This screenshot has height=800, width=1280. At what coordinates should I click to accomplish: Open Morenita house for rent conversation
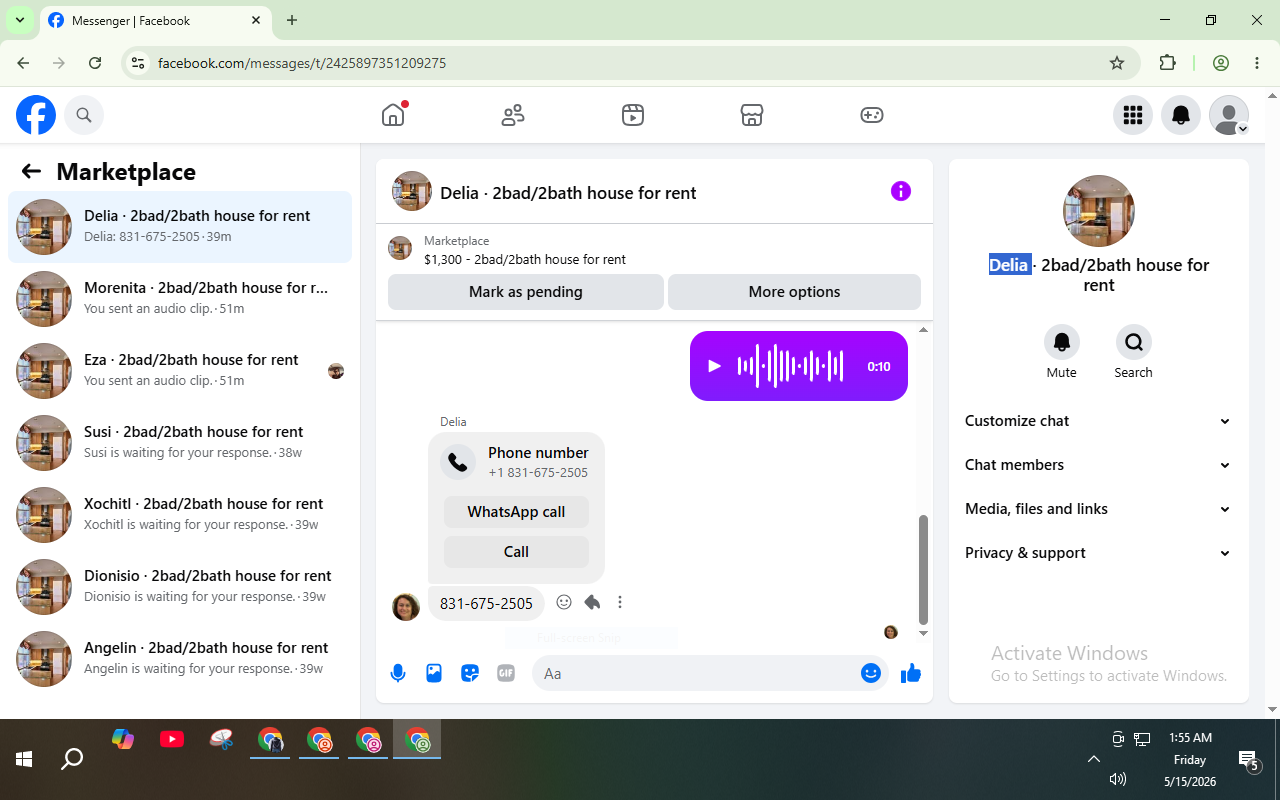pos(180,299)
